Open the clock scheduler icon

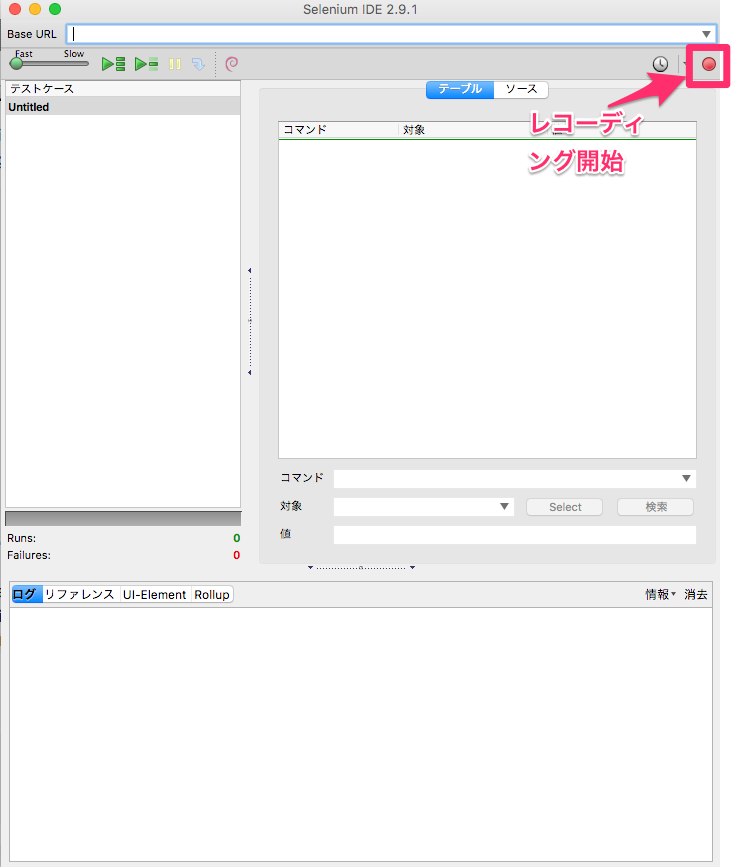tap(660, 64)
